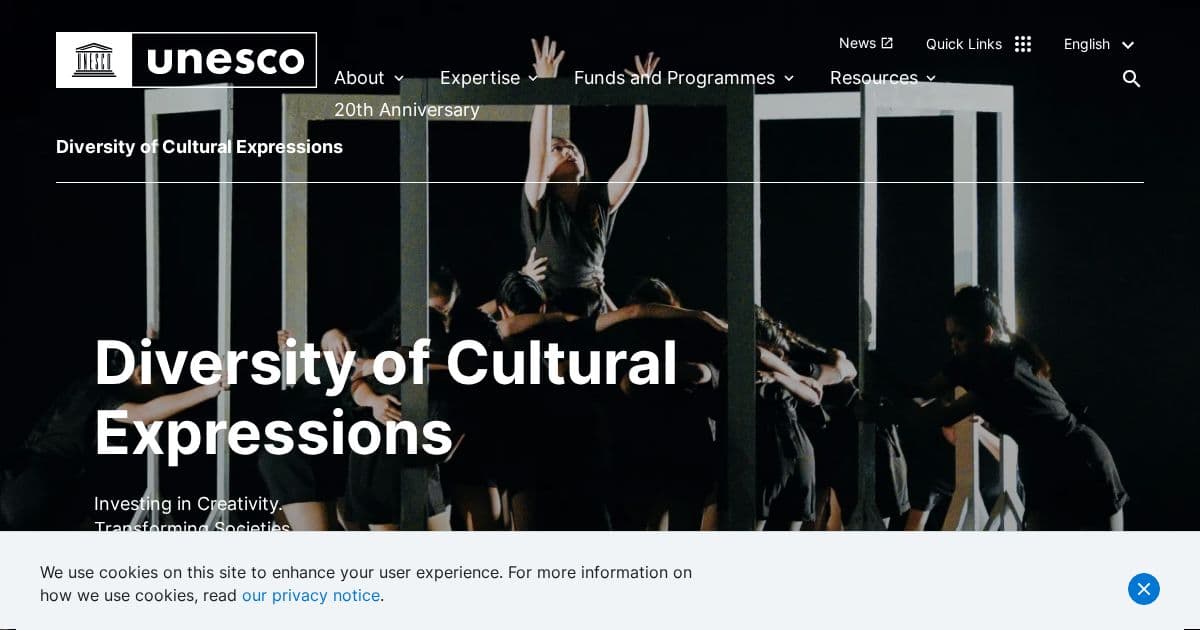
Task: Open the search magnifier icon
Action: tap(1131, 78)
